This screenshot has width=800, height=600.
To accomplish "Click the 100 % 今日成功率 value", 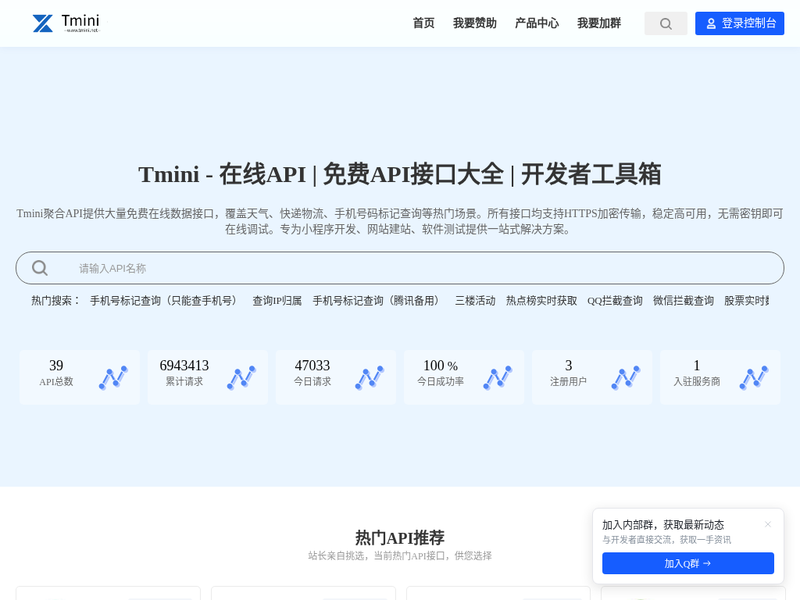I will click(440, 365).
